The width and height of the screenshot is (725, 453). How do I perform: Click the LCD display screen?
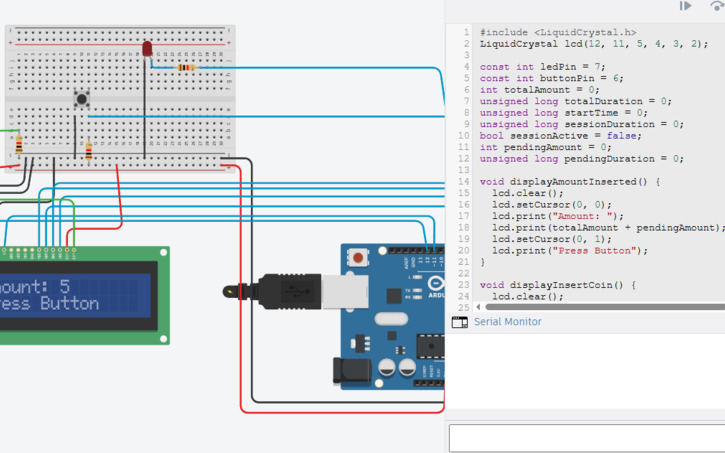pyautogui.click(x=75, y=295)
